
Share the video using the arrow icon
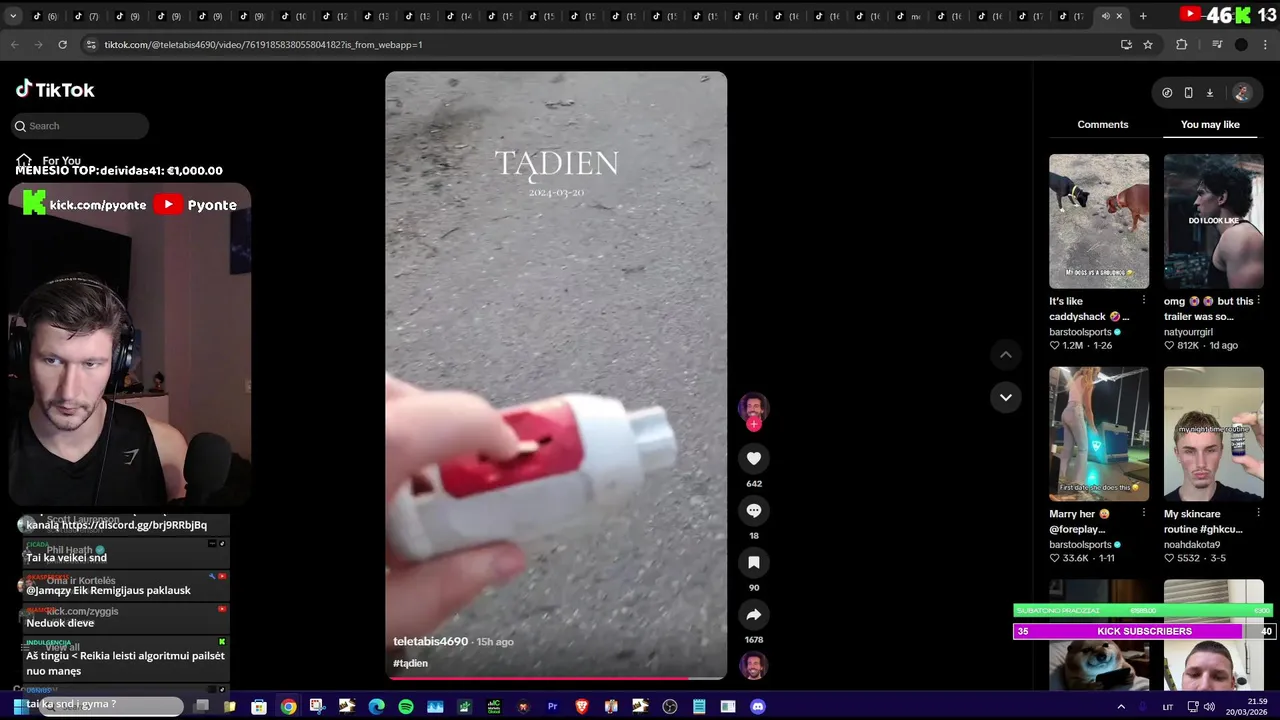754,614
